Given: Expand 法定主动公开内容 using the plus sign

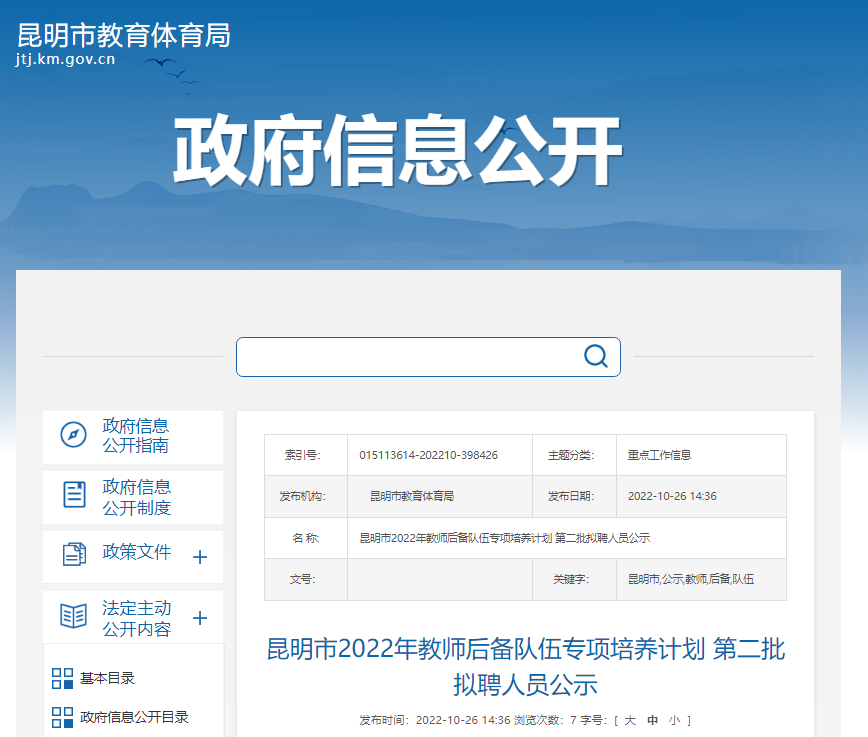Looking at the screenshot, I should click(x=199, y=618).
